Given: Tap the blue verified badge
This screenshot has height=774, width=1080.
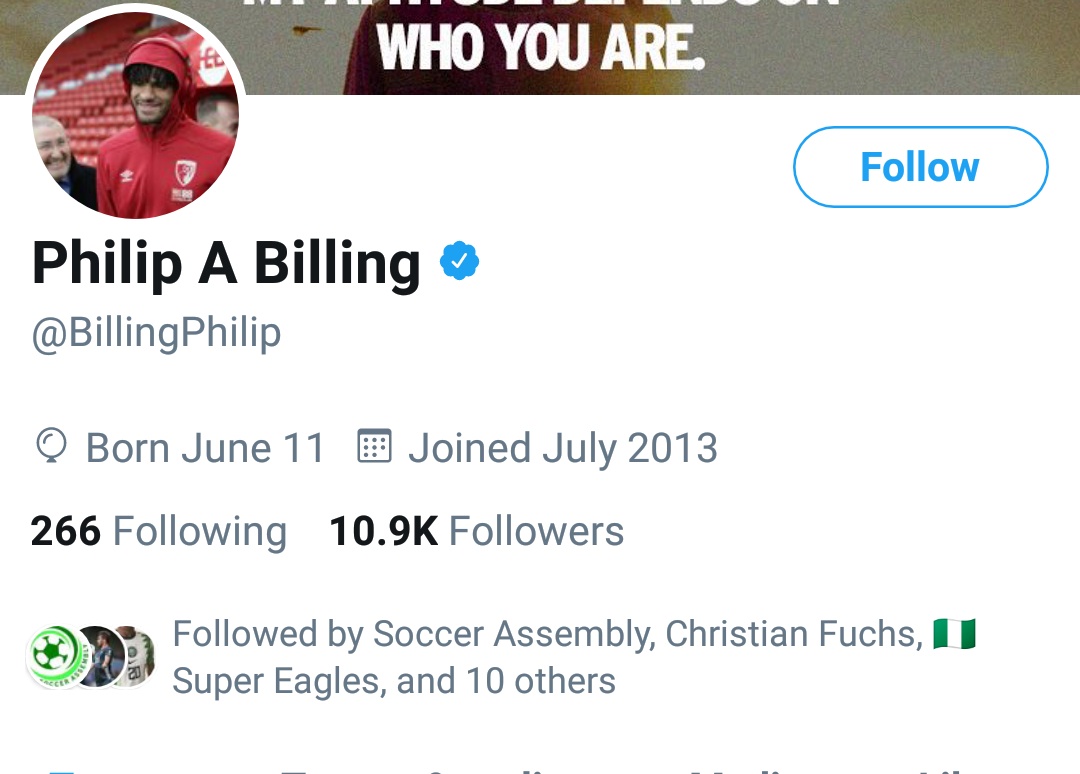Looking at the screenshot, I should 460,262.
